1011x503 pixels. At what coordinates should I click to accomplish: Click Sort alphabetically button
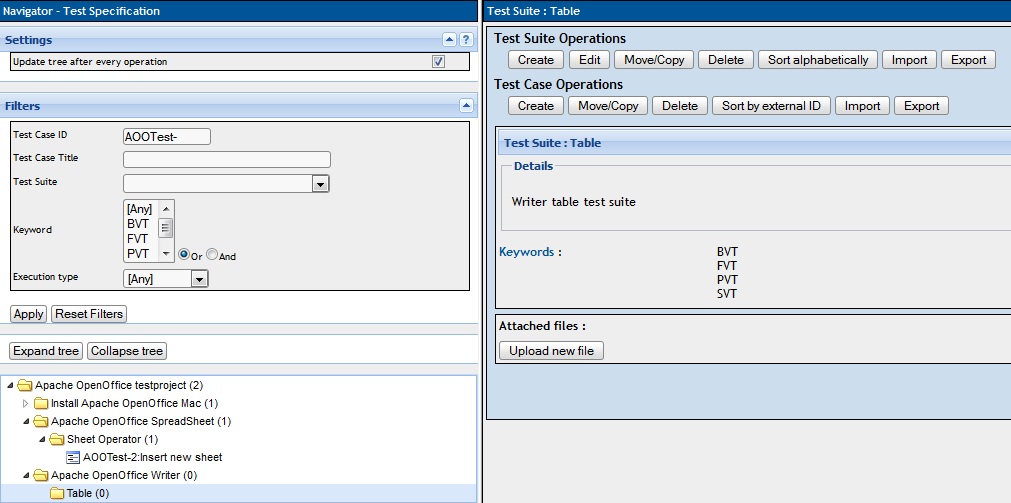pos(818,60)
